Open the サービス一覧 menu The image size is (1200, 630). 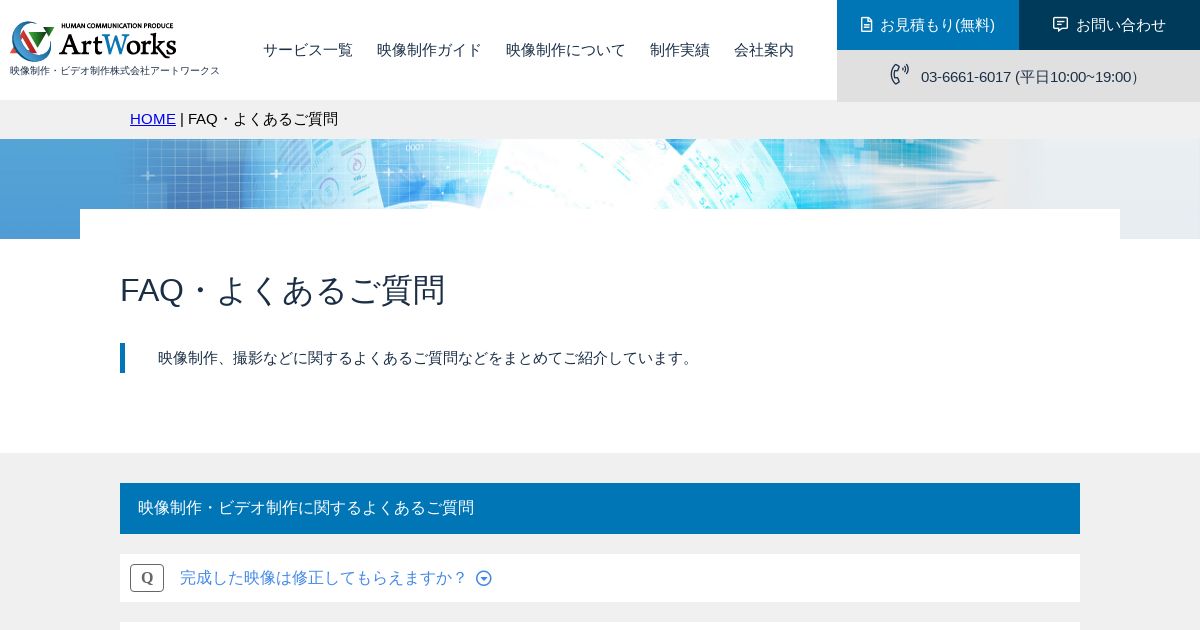308,50
